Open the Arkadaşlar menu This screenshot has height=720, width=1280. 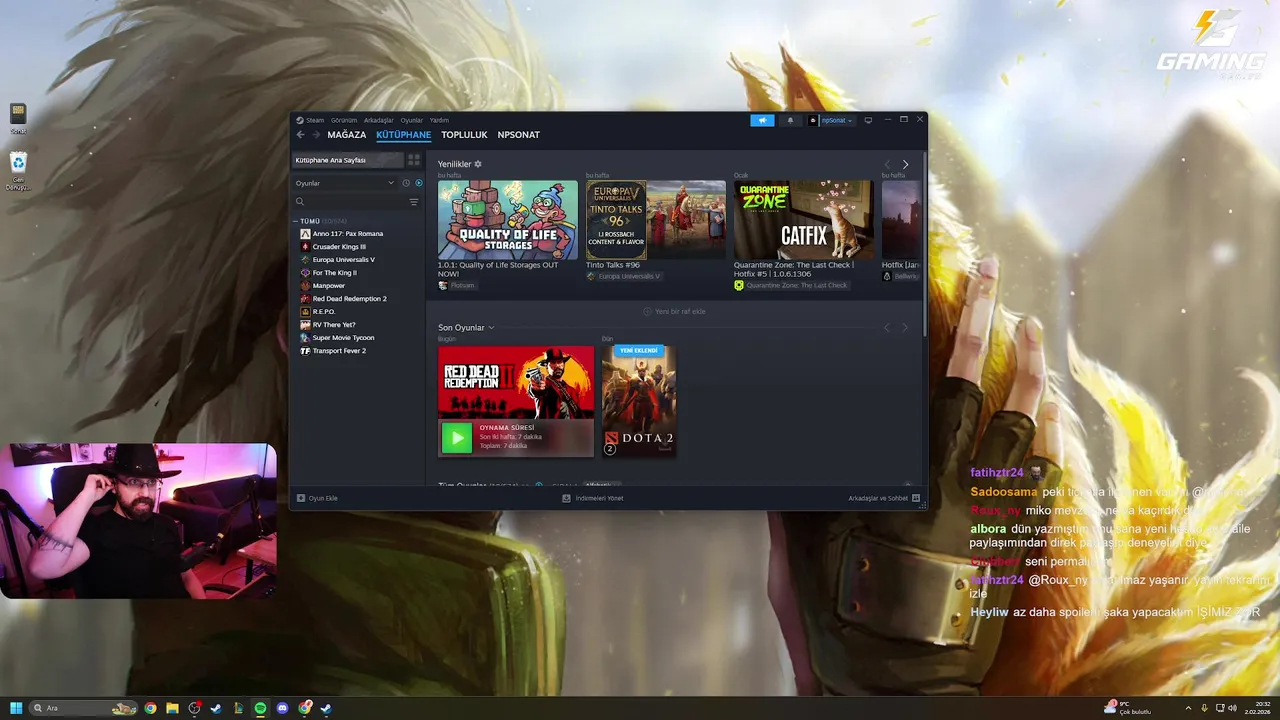tap(379, 120)
